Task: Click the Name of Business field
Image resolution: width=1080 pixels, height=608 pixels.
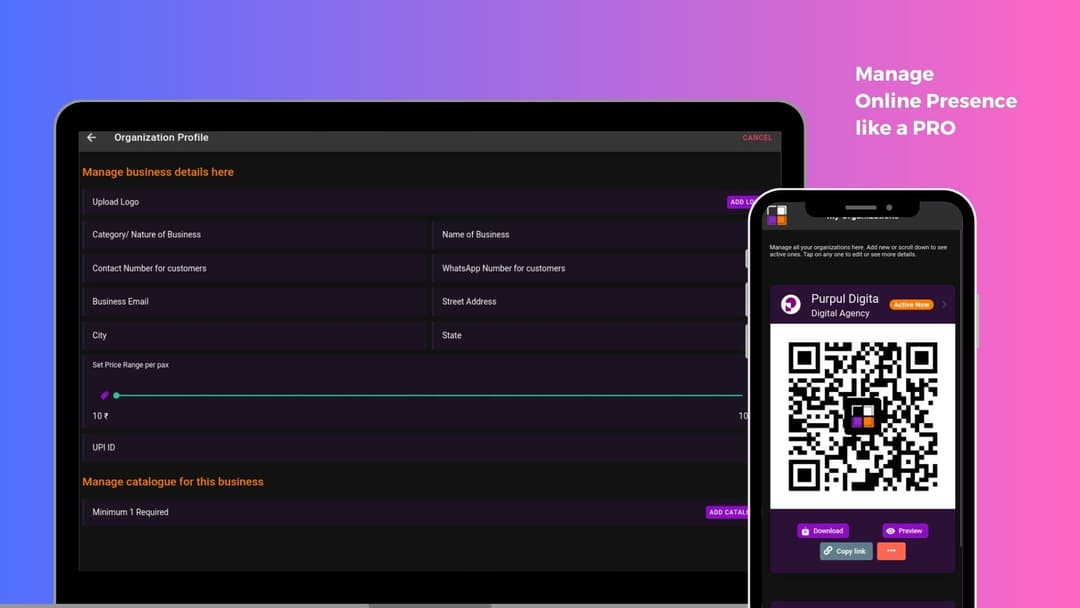Action: (590, 235)
